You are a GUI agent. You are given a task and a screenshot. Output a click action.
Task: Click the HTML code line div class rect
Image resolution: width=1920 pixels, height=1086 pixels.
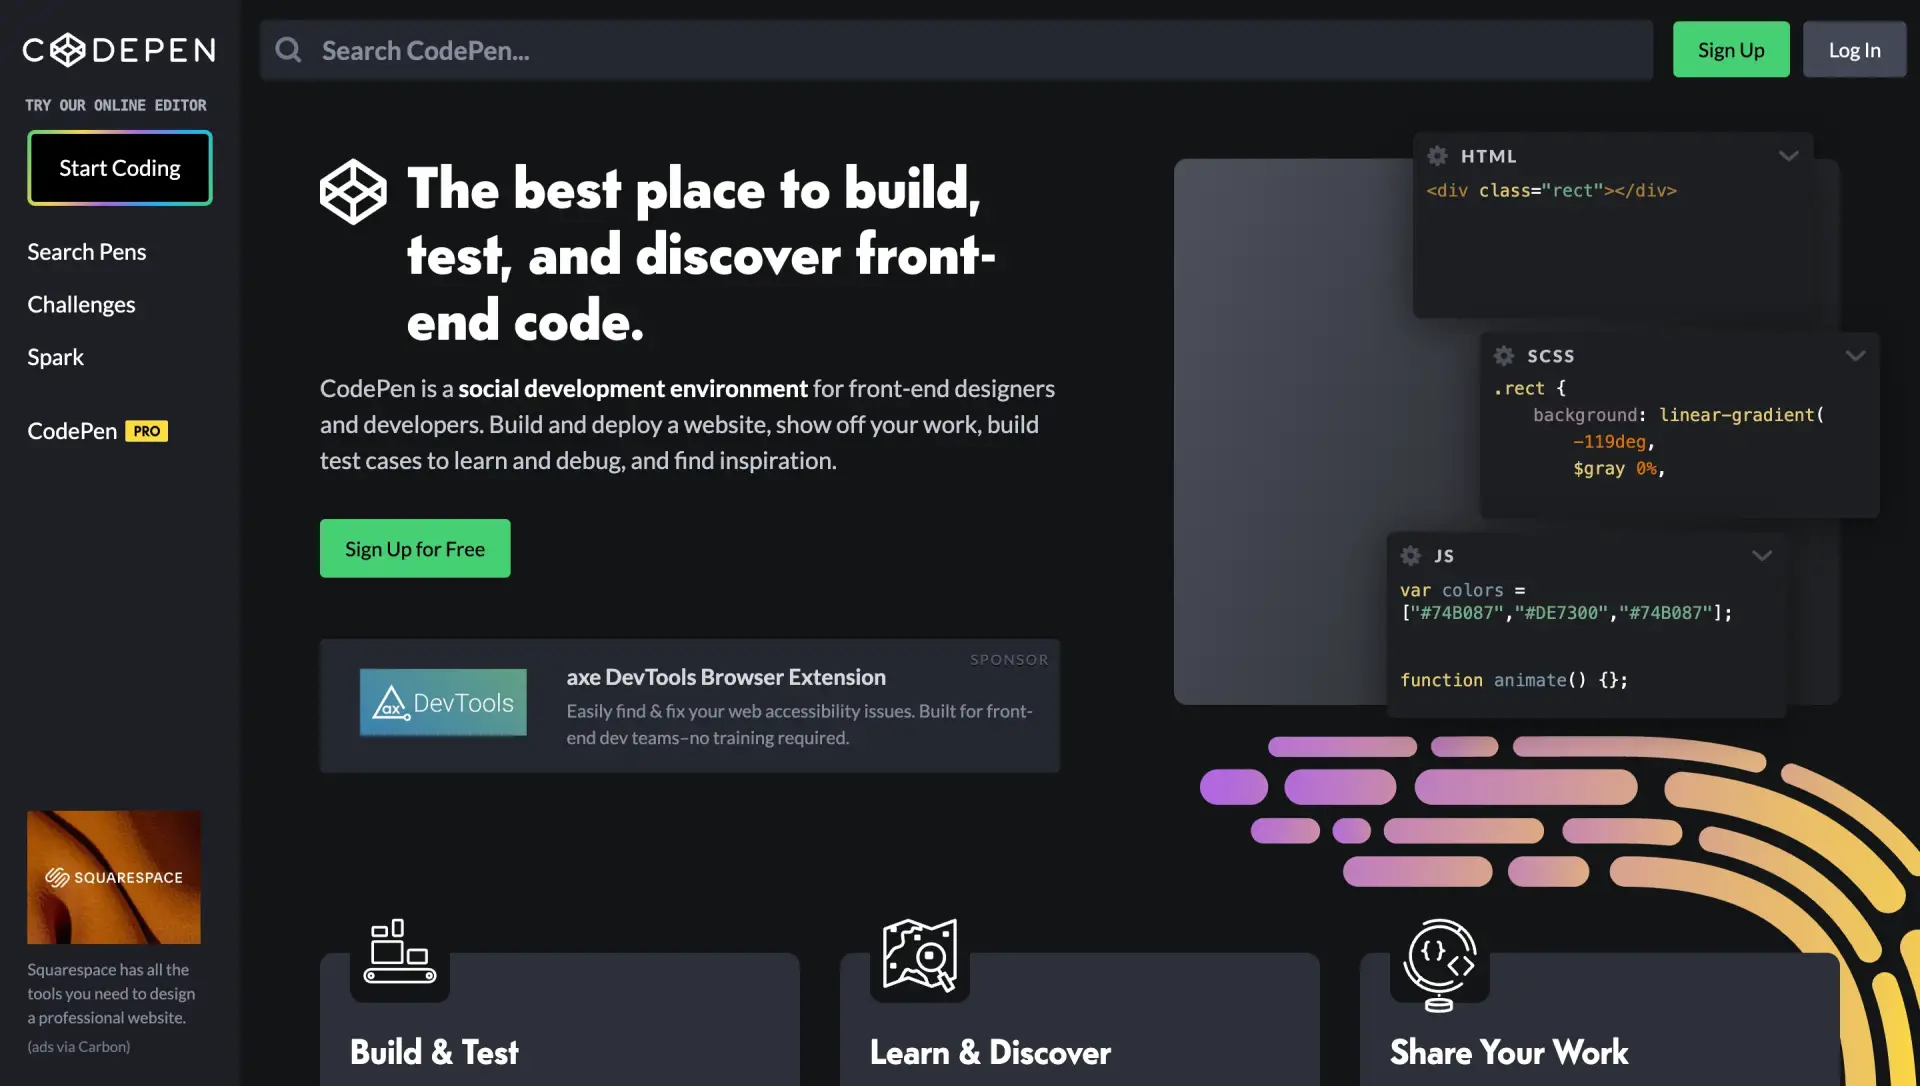click(x=1551, y=190)
